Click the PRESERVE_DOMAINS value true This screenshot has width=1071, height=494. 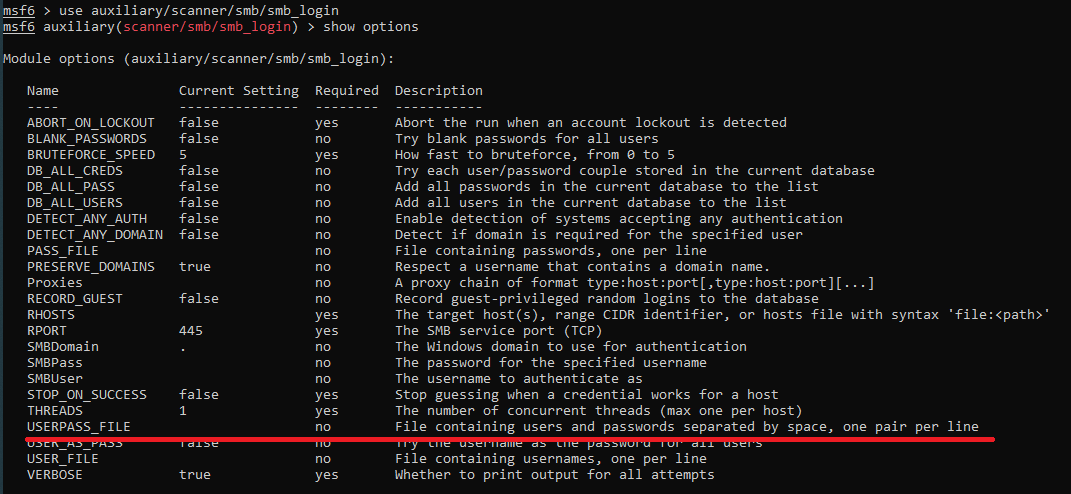coord(195,267)
